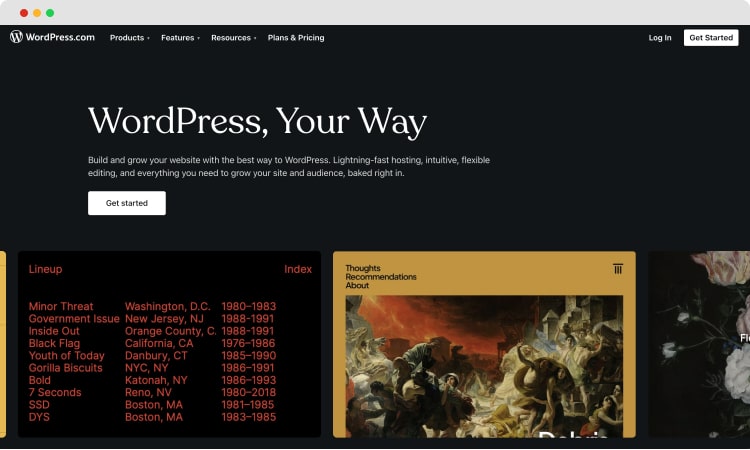The image size is (750, 450).
Task: Click Thoughts in the yellow card
Action: pyautogui.click(x=363, y=268)
